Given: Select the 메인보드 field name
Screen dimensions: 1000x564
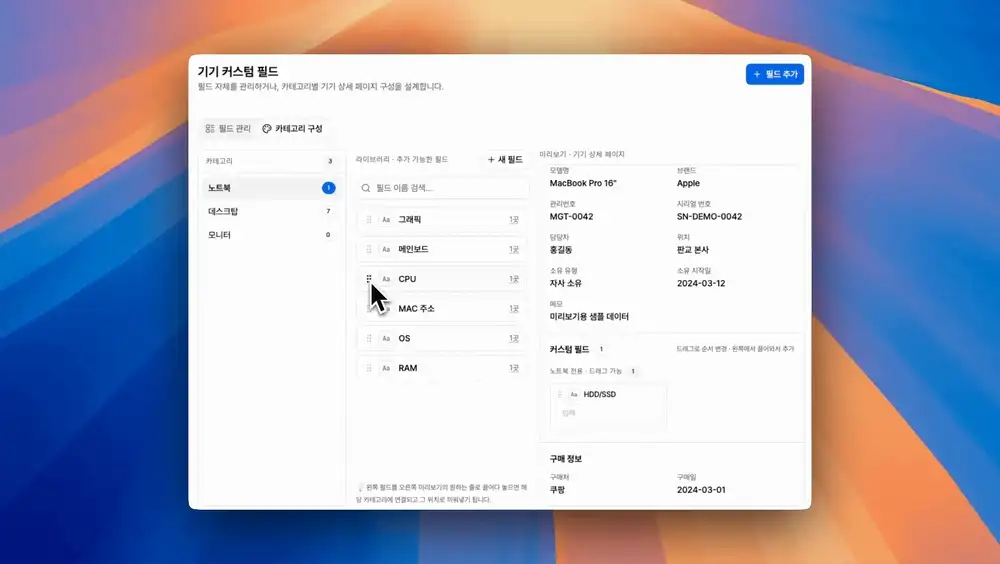Looking at the screenshot, I should tap(413, 249).
